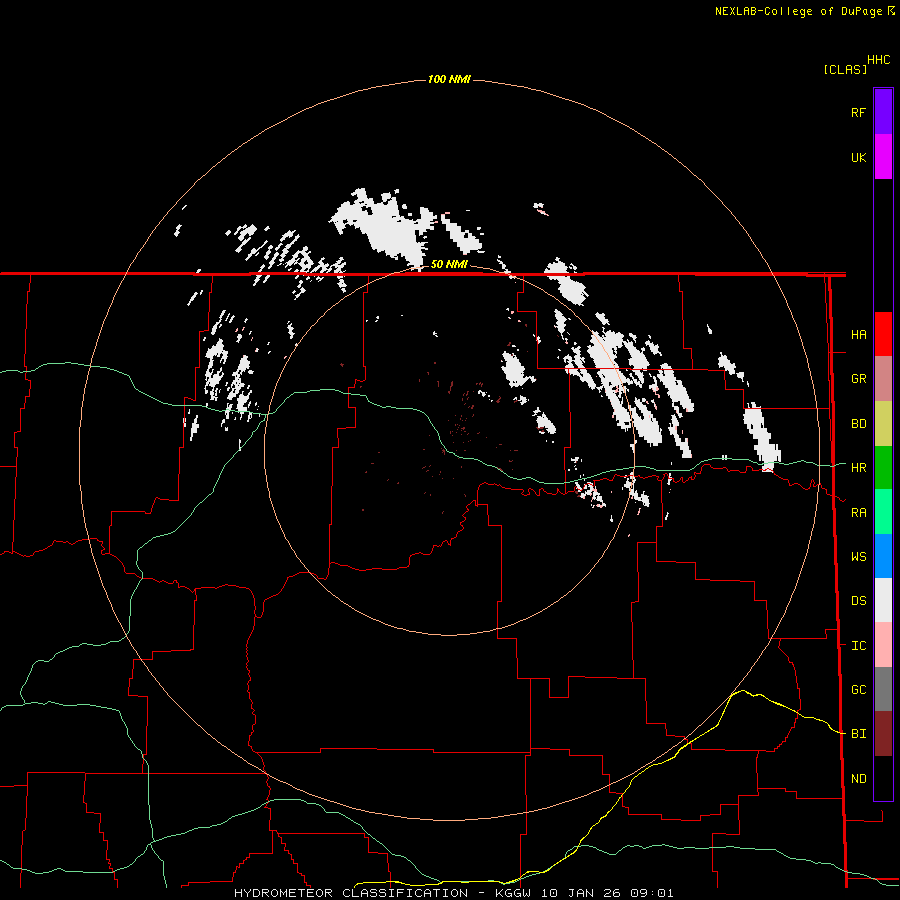Click the RF legend label
The image size is (900, 900).
pos(858,112)
